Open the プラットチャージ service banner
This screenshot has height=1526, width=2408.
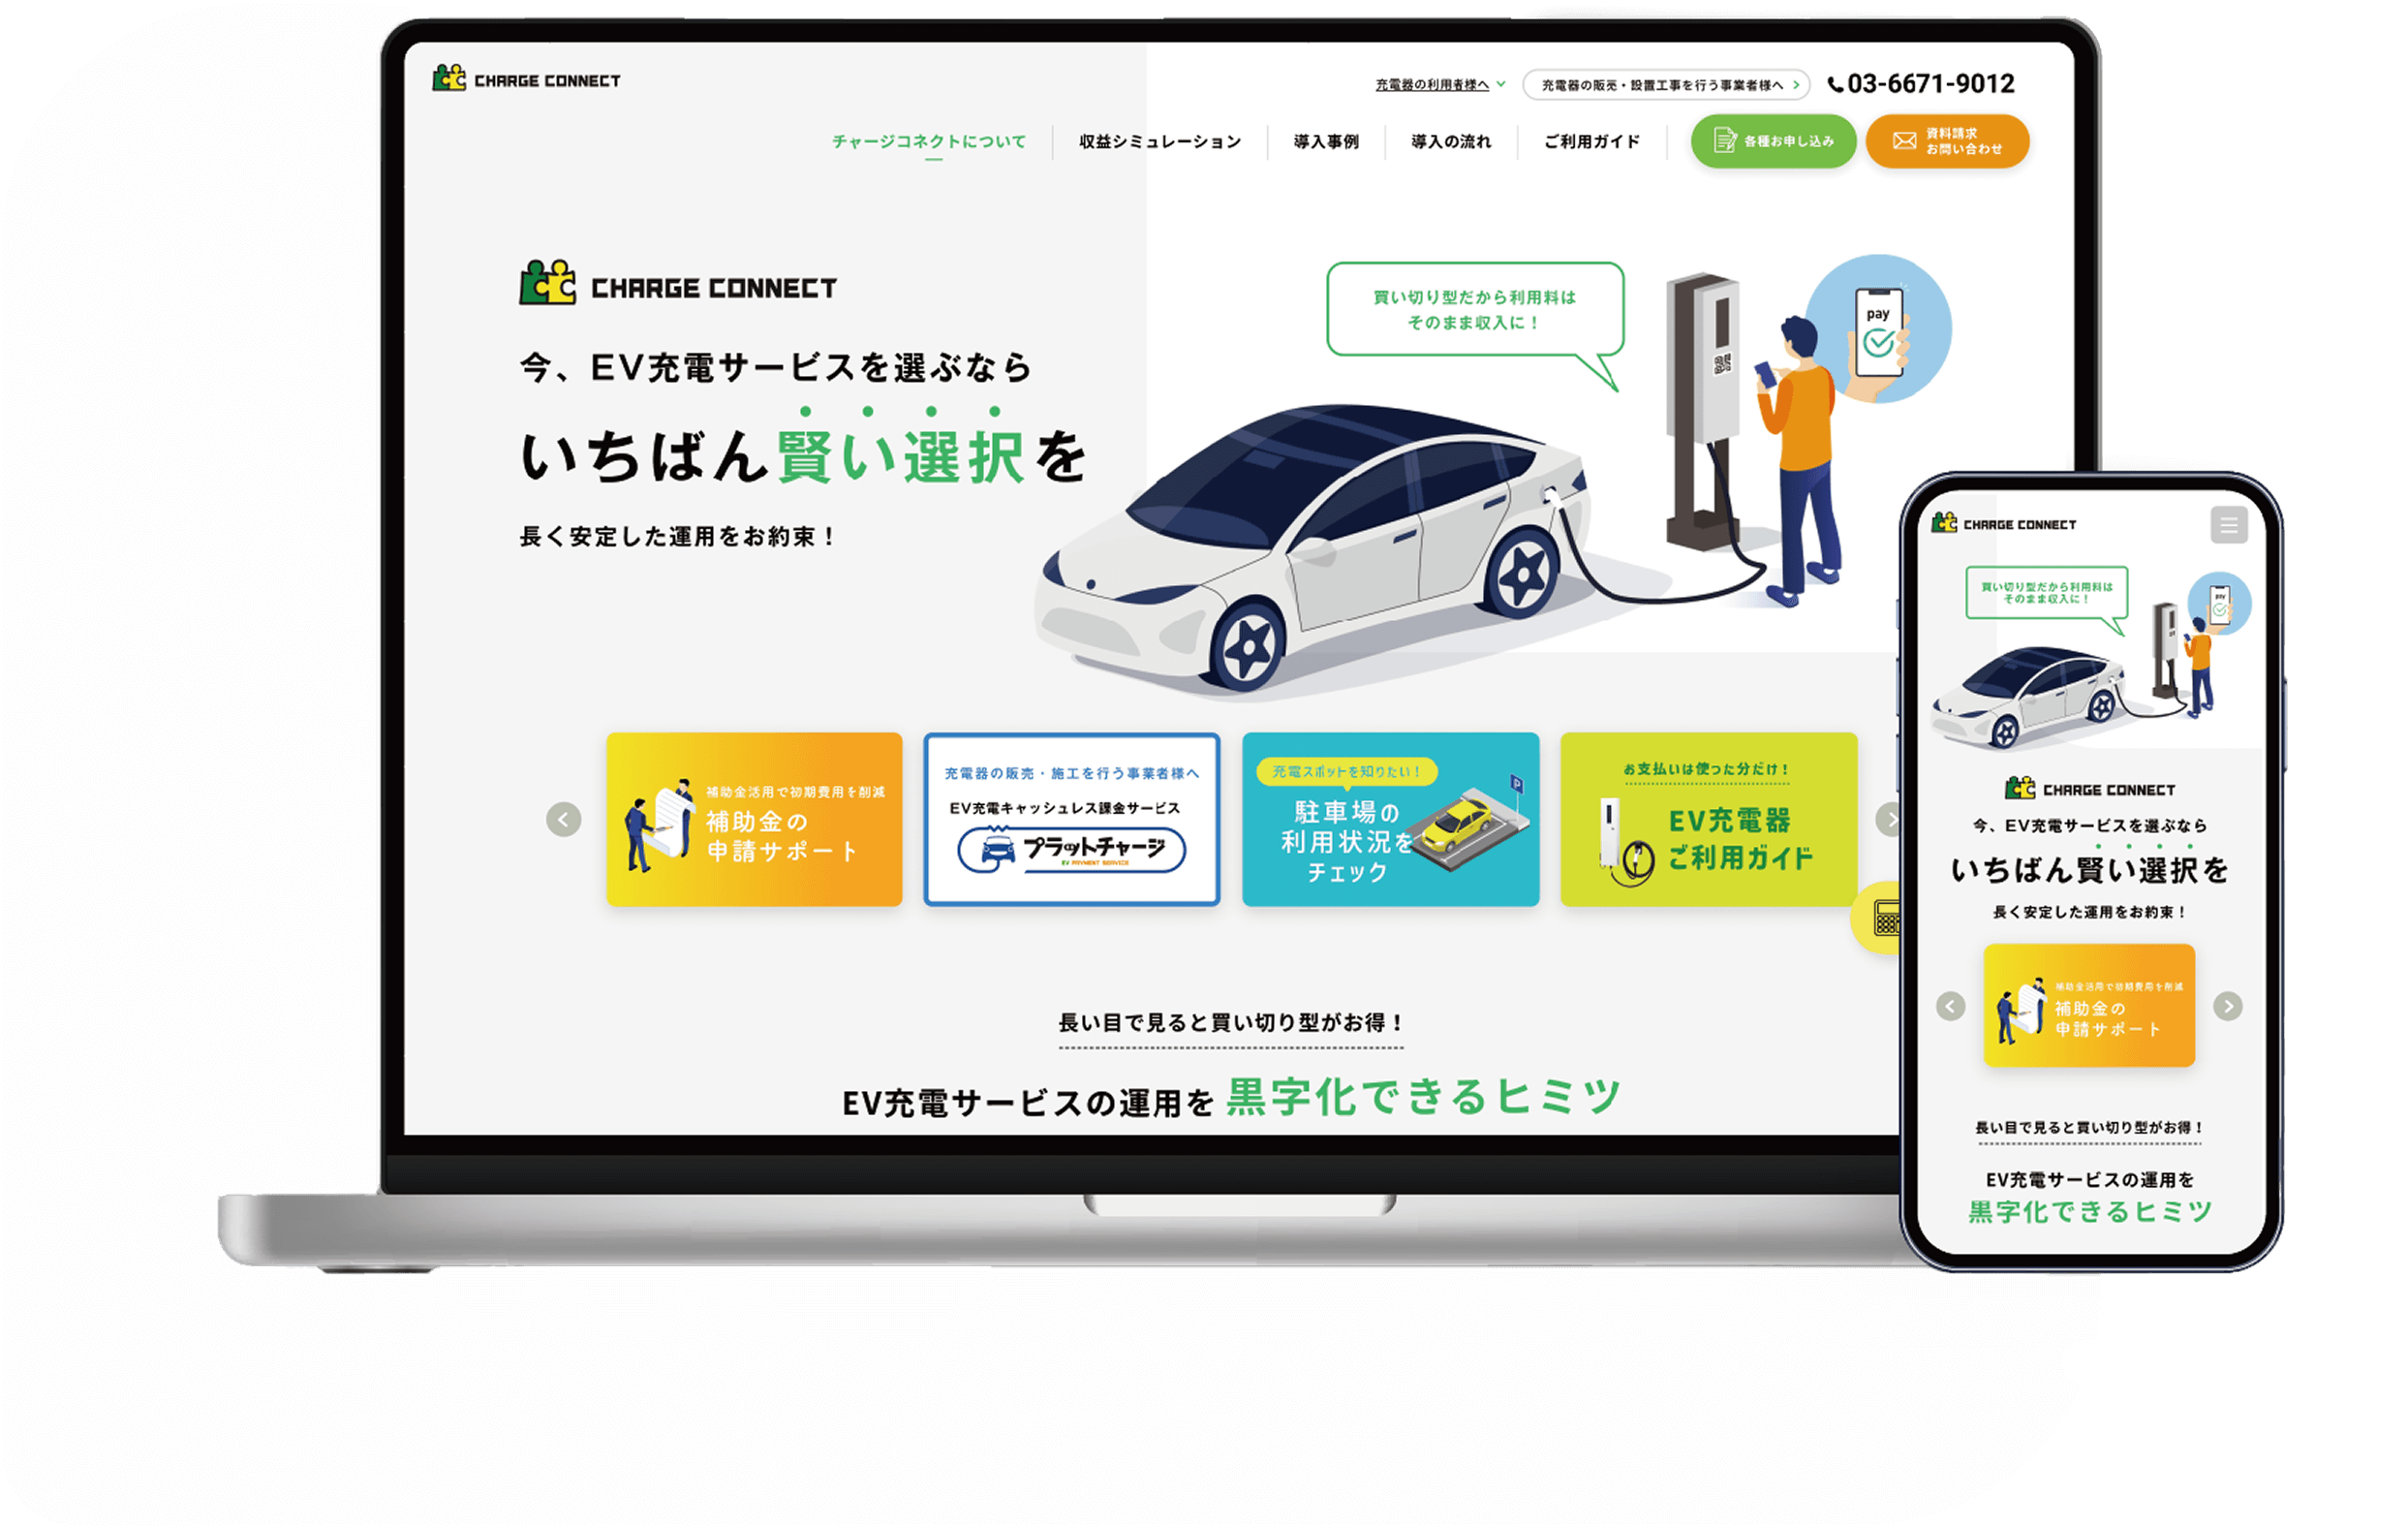(1071, 820)
